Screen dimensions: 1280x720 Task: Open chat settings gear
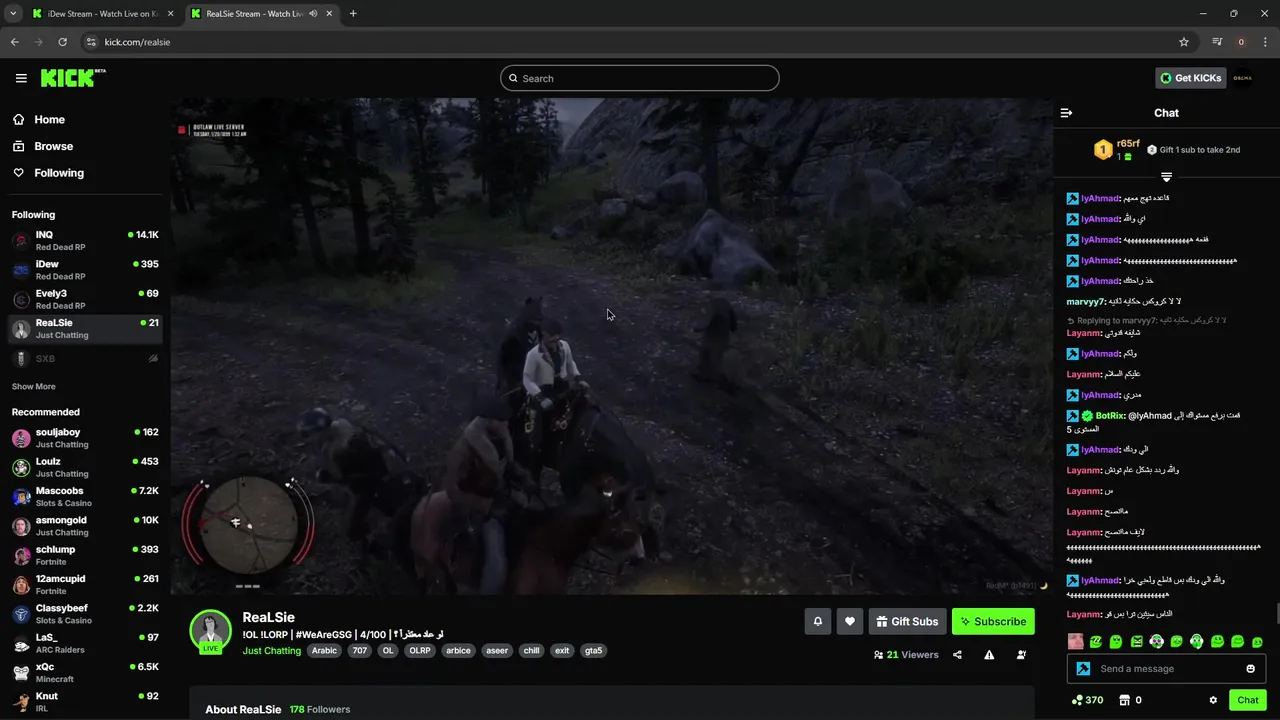(1213, 700)
